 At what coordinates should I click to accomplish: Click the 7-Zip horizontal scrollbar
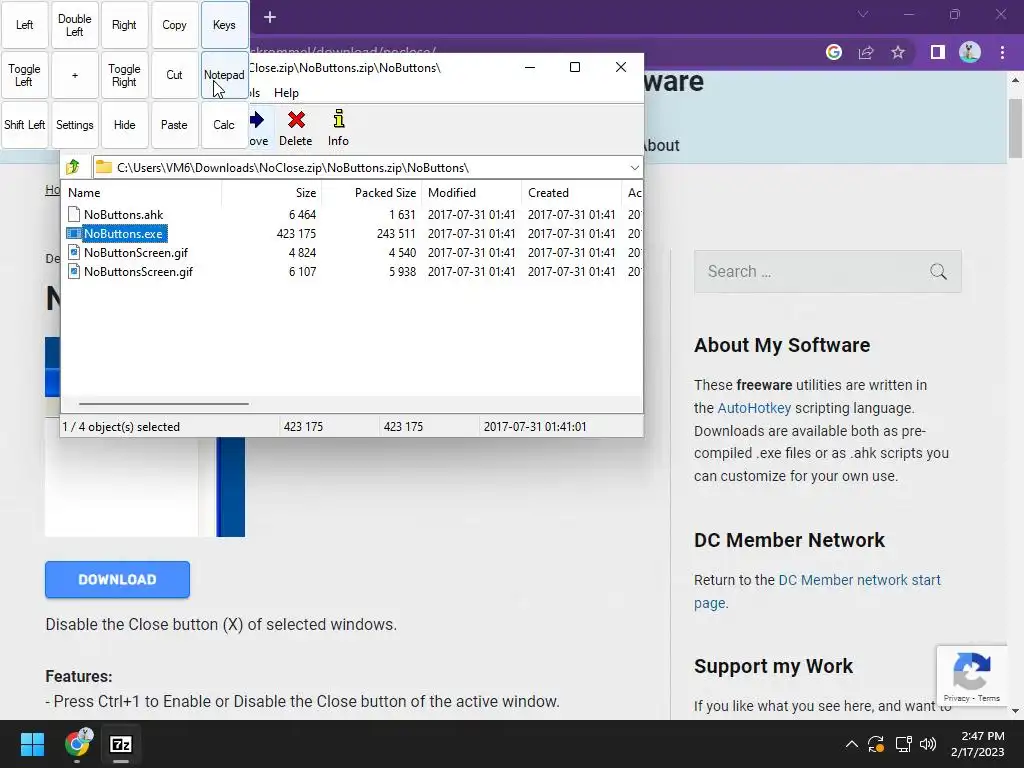click(x=163, y=404)
